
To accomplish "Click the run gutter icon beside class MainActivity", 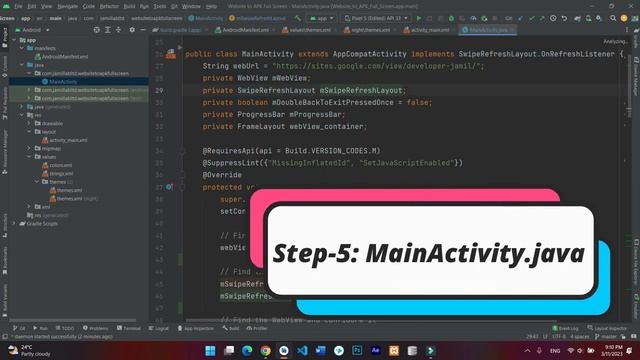I will click(171, 53).
